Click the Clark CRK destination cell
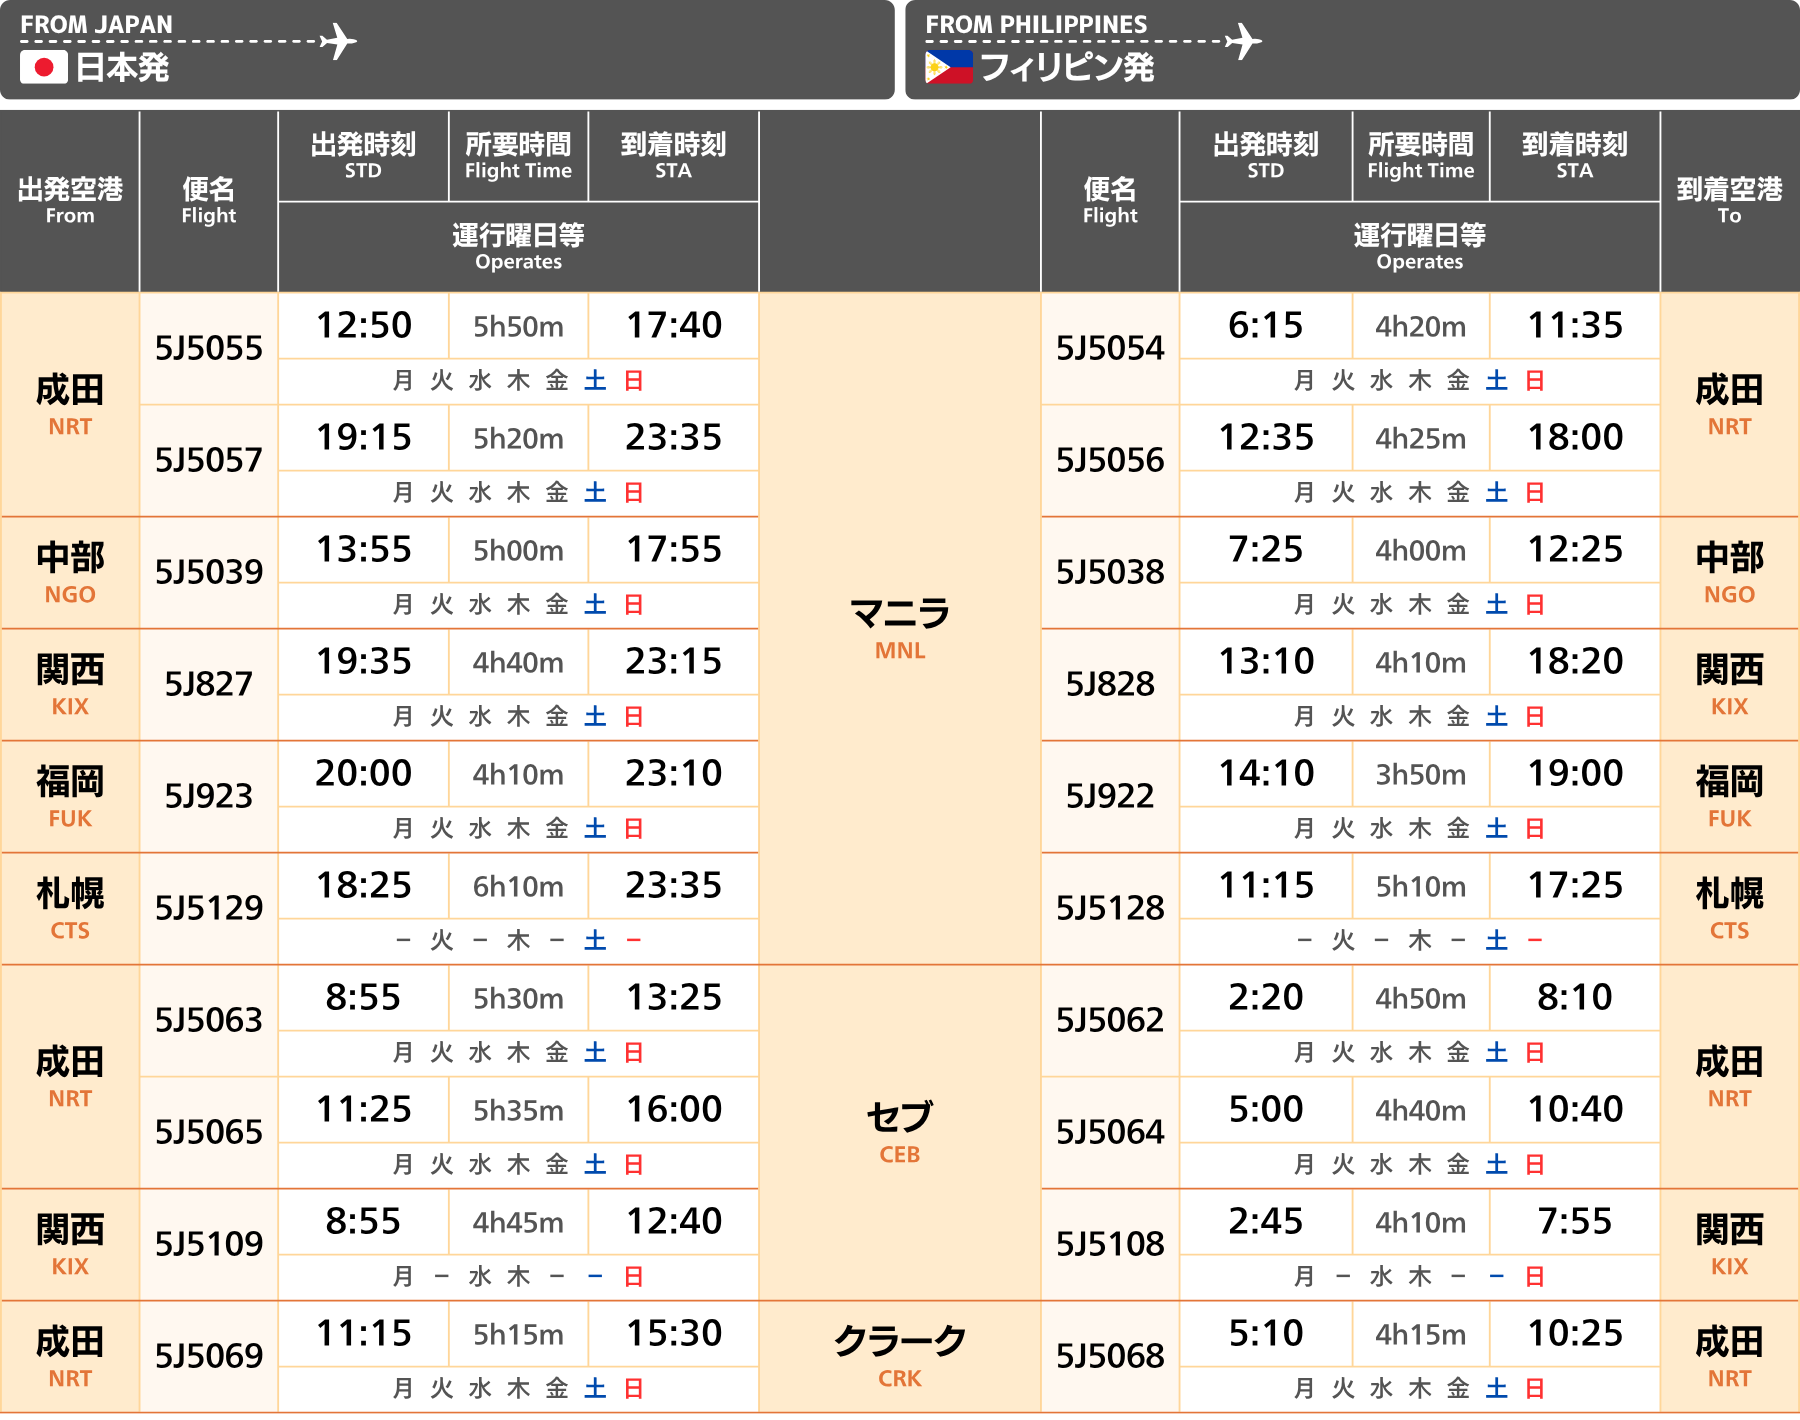Image resolution: width=1800 pixels, height=1420 pixels. [899, 1355]
